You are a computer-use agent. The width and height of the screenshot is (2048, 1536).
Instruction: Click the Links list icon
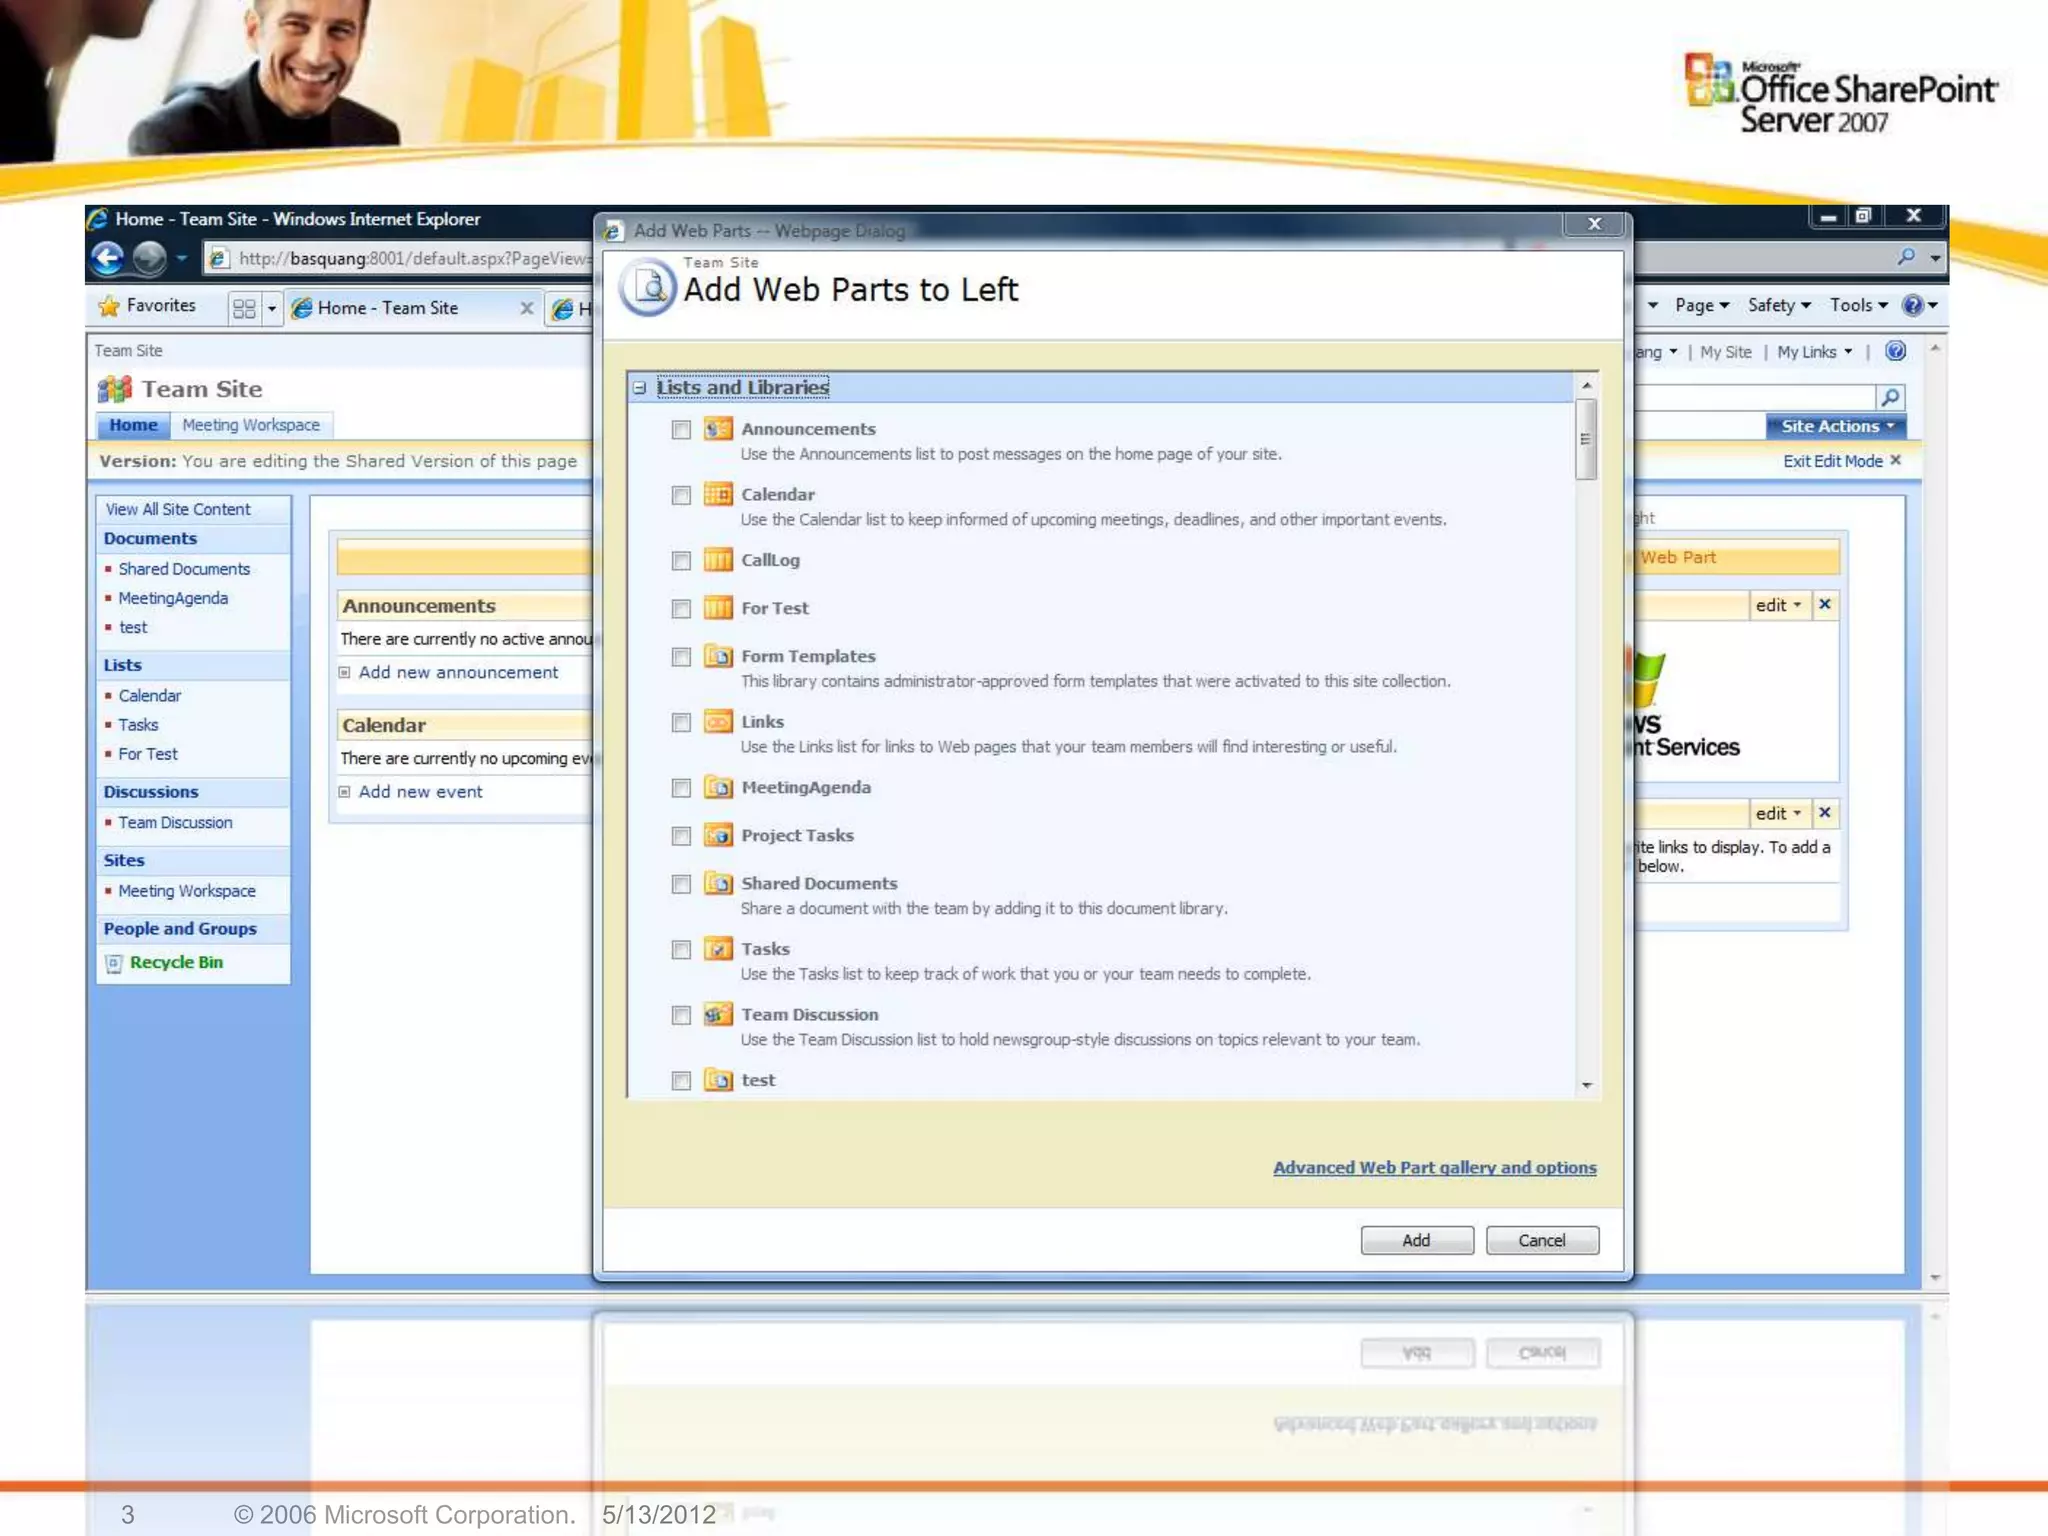click(717, 721)
